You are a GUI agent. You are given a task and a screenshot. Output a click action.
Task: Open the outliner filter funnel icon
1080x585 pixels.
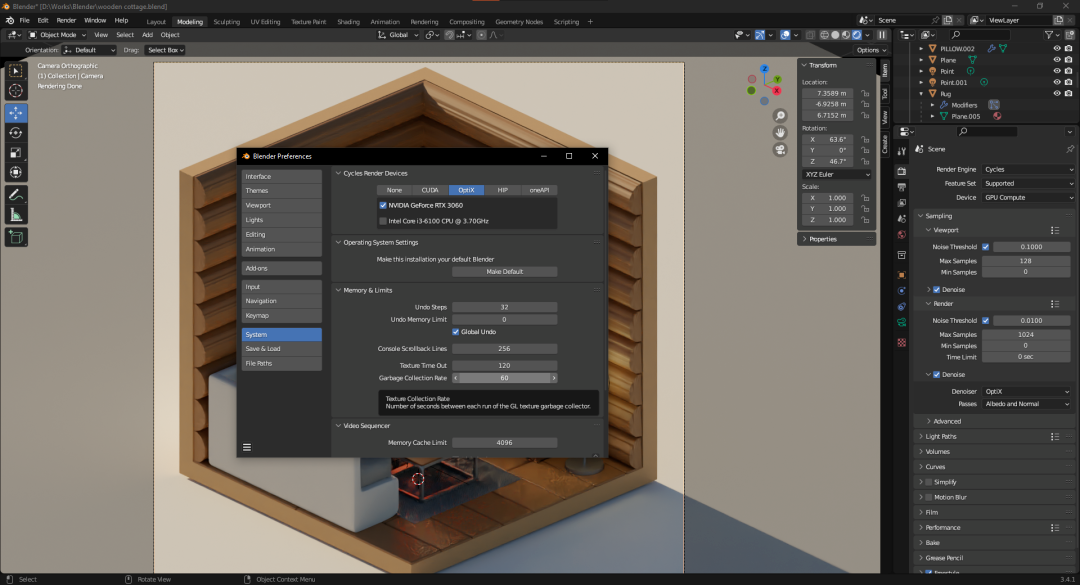[x=1049, y=34]
